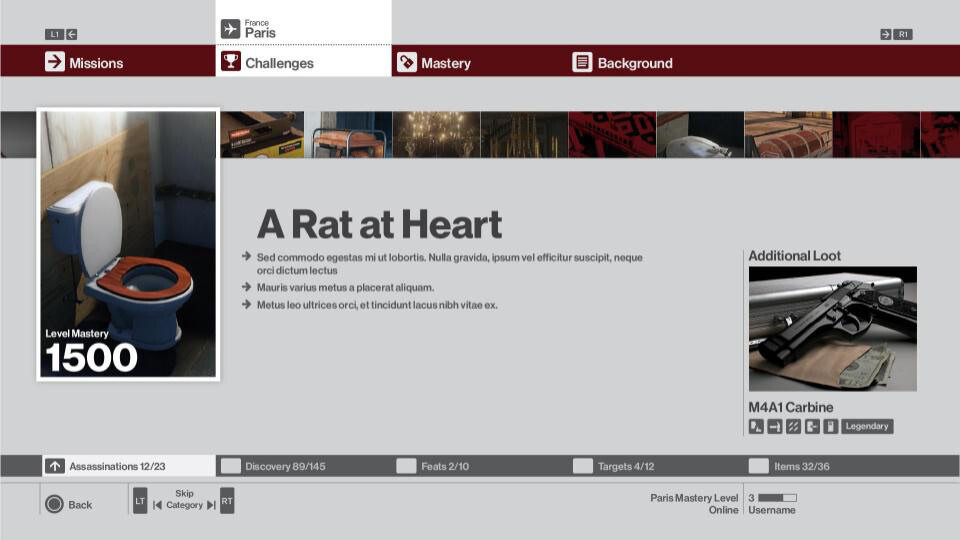Screen dimensions: 960x540
Task: Select the Challenges tab
Action: click(304, 61)
